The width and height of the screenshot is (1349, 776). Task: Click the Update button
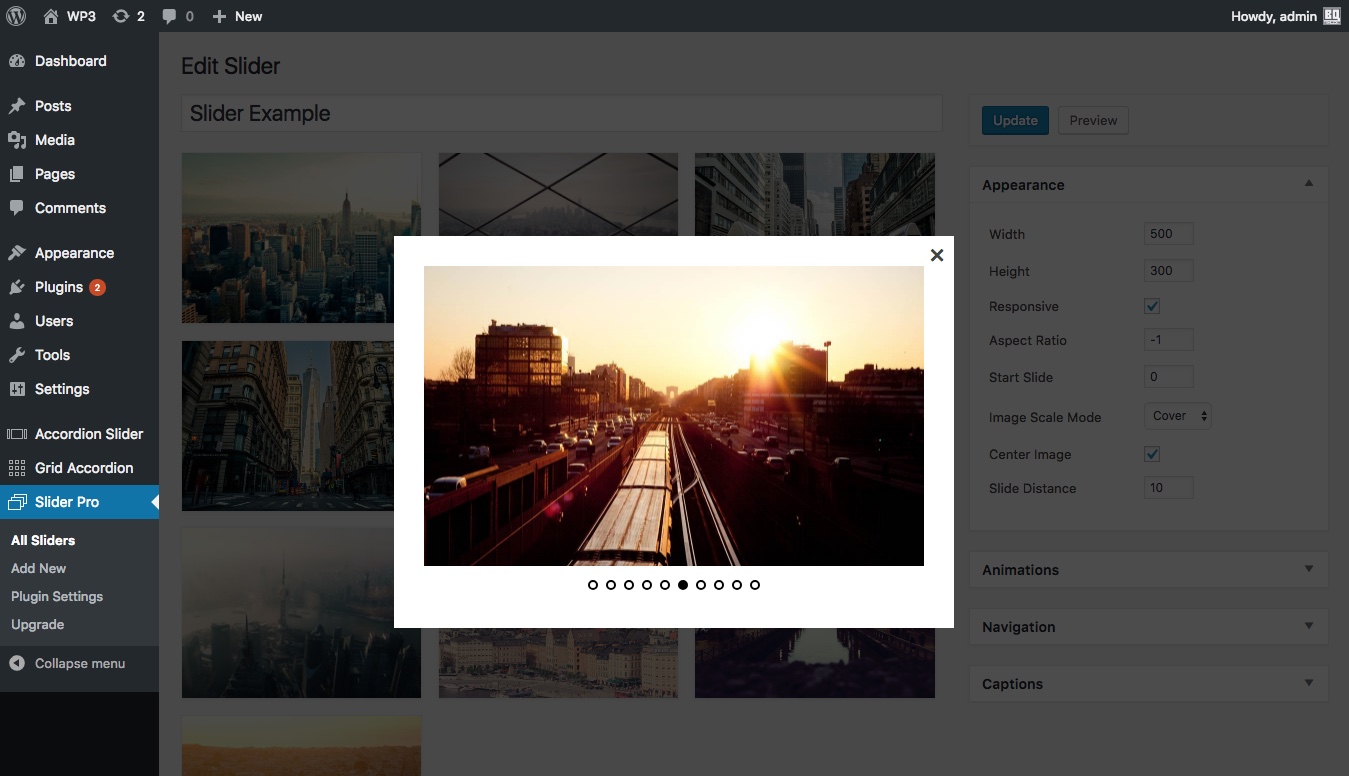(x=1015, y=120)
